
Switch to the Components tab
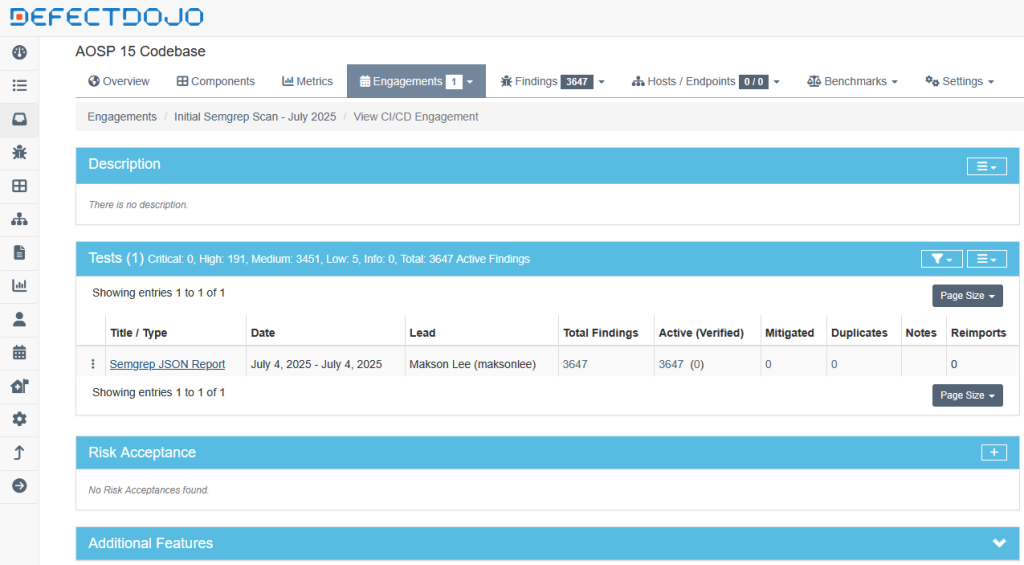(216, 81)
